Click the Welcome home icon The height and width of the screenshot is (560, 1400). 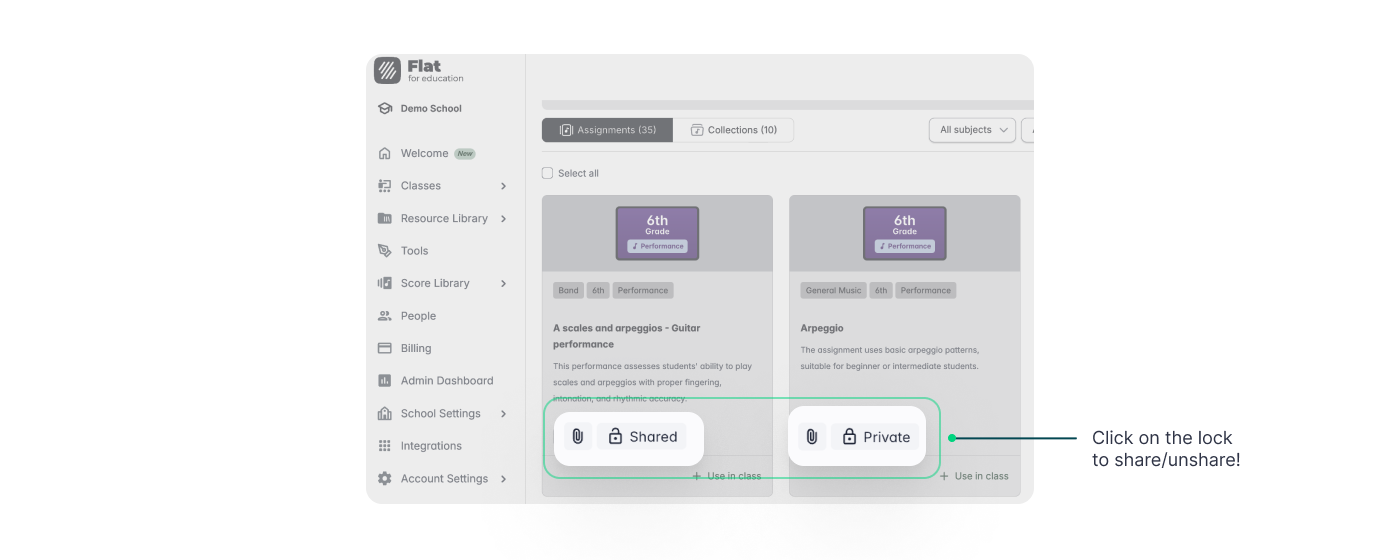[385, 154]
